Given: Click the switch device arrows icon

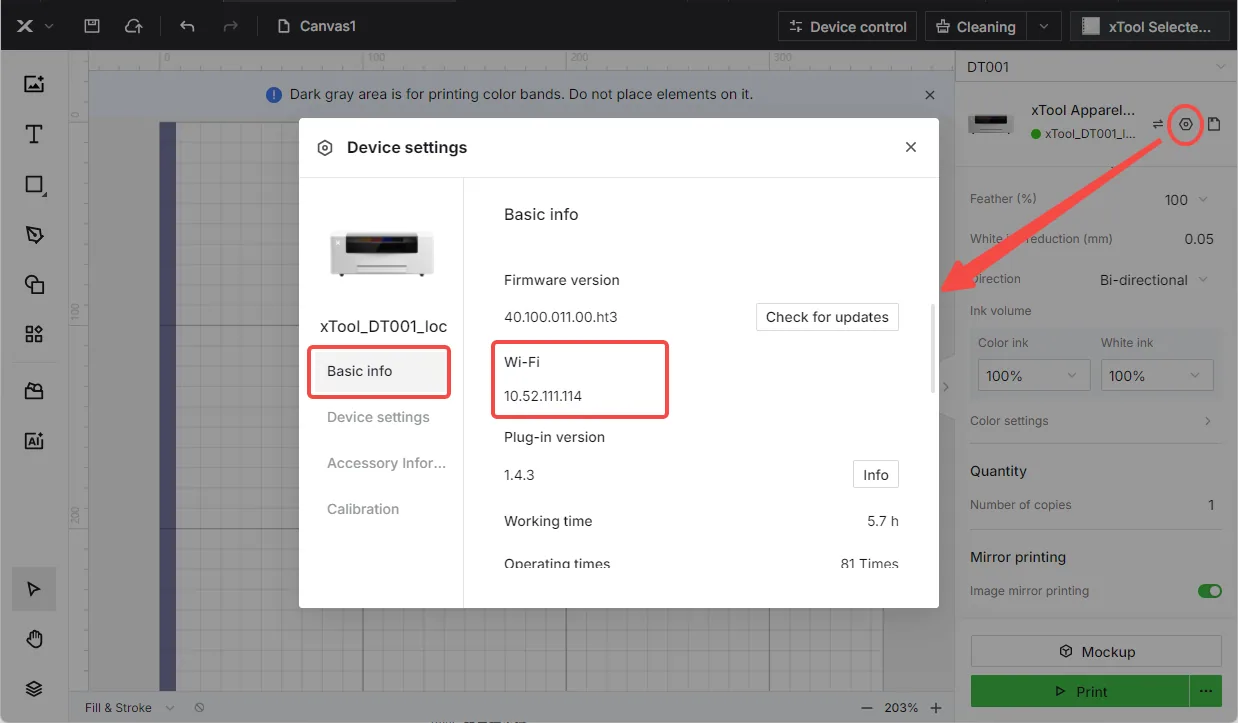Looking at the screenshot, I should [x=1158, y=124].
